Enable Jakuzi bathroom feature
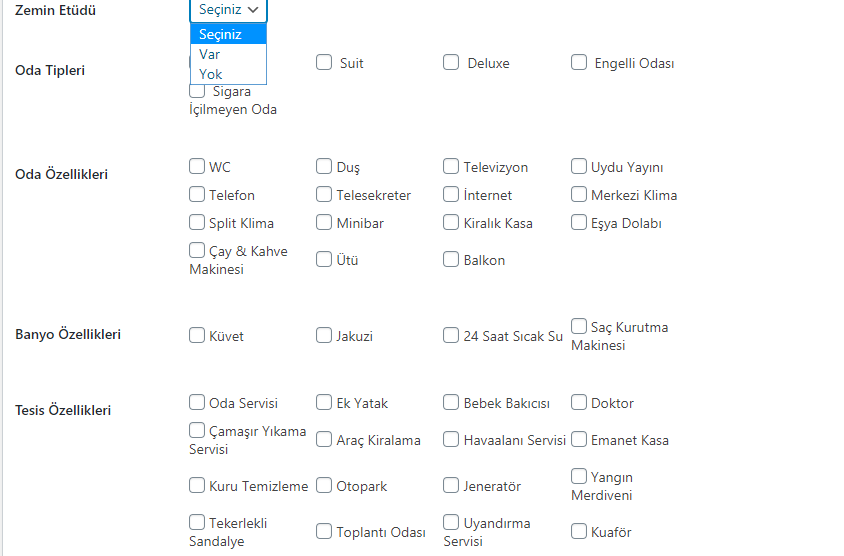844x556 pixels. 324,335
